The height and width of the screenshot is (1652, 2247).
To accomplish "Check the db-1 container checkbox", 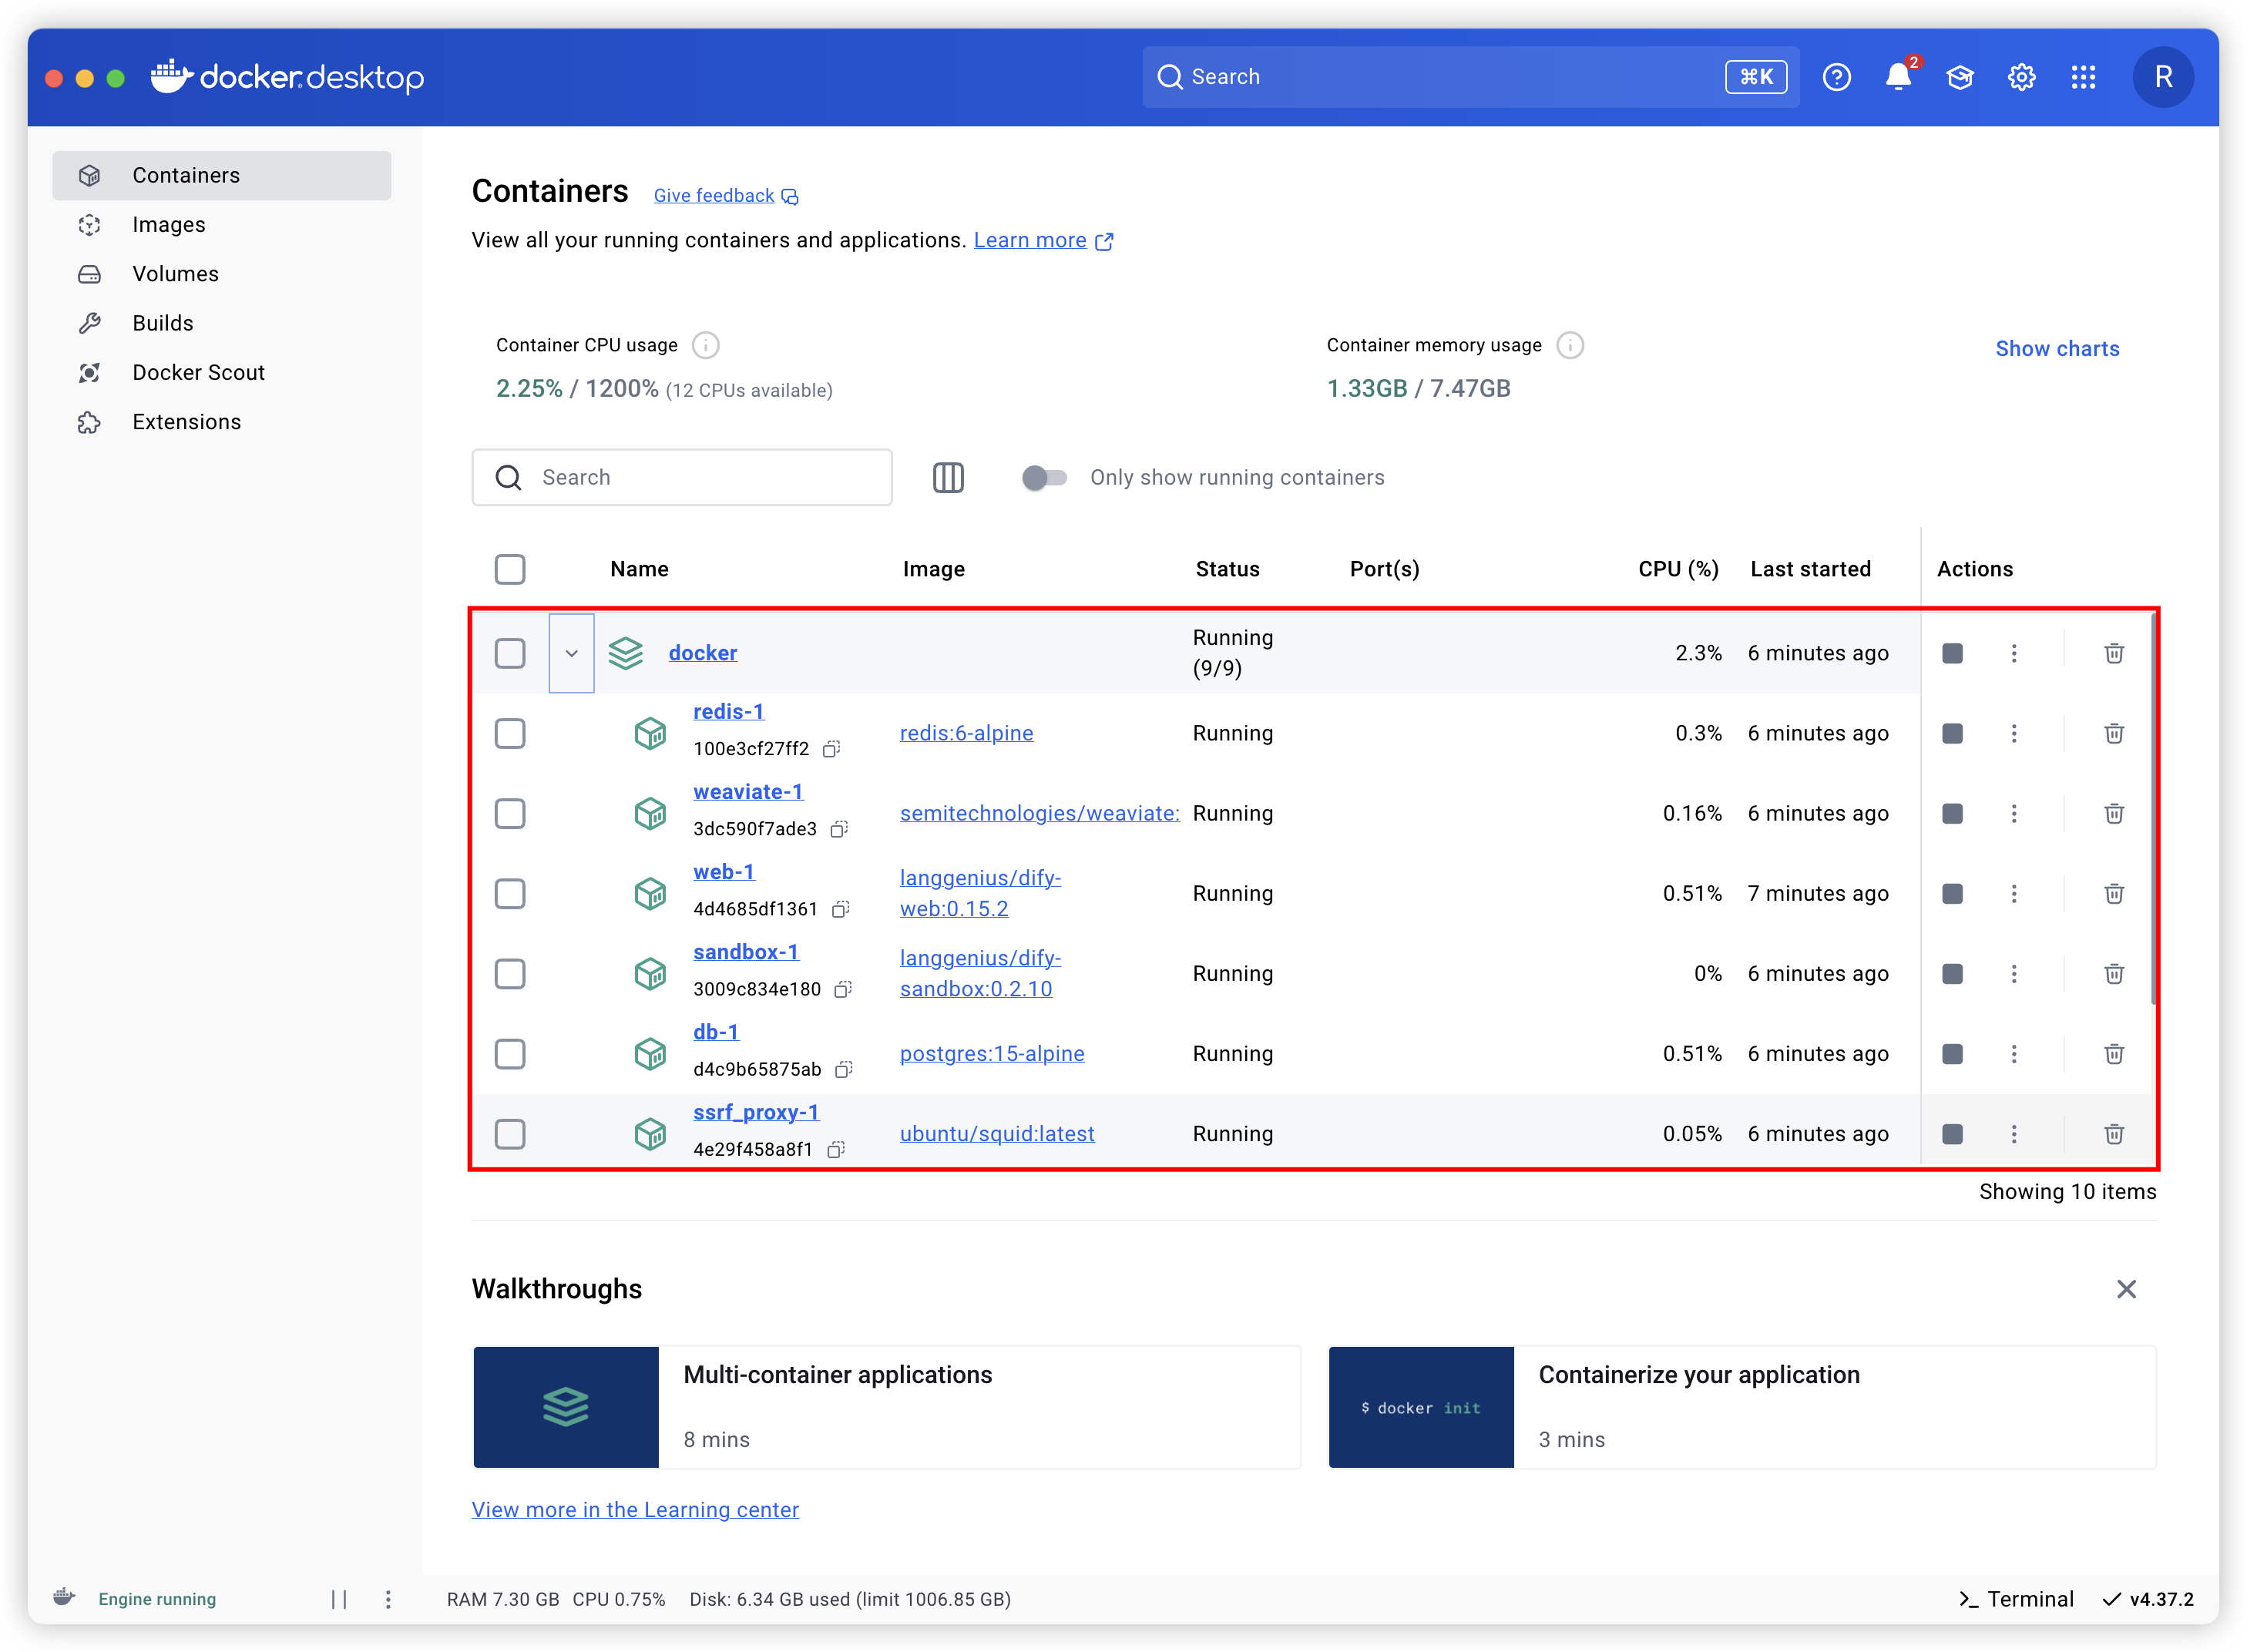I will coord(511,1052).
